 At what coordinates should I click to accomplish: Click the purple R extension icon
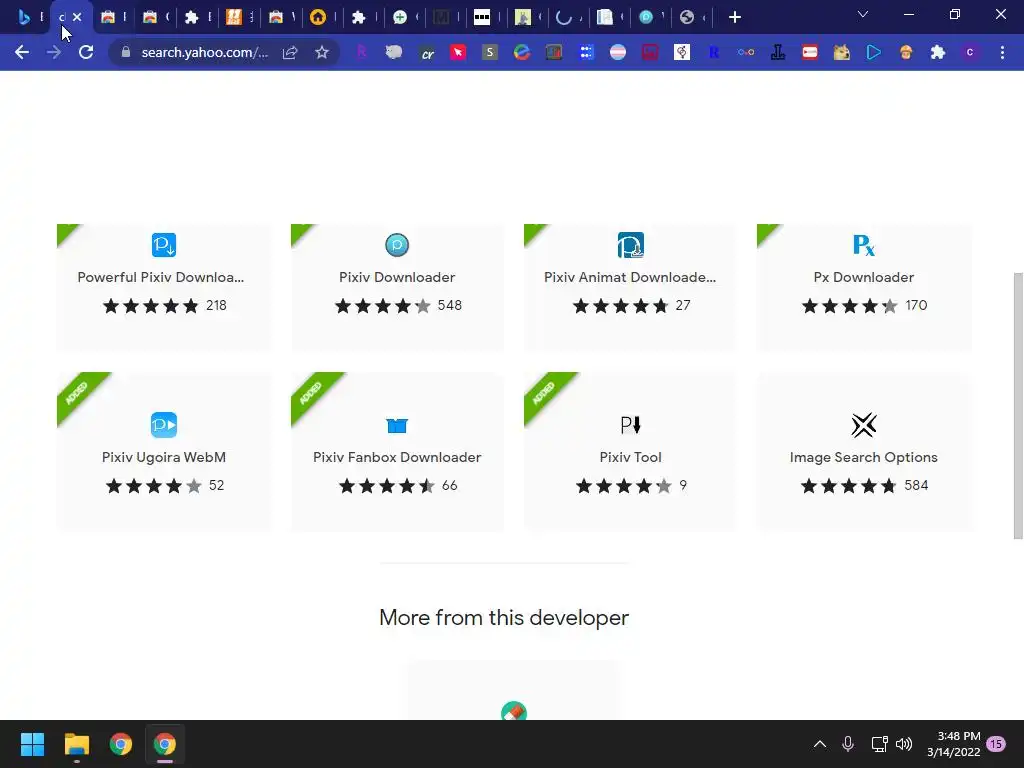point(361,52)
